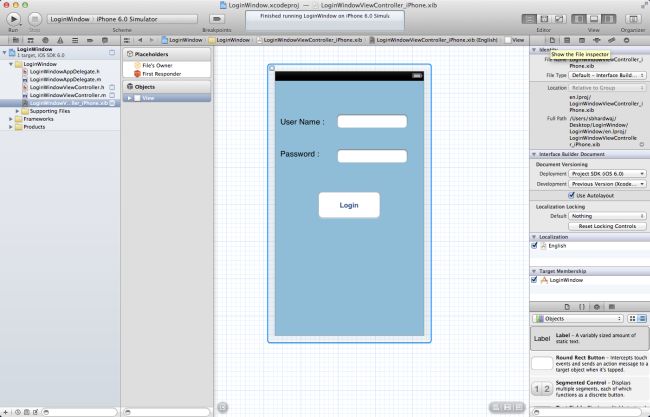Open the Organizer window
This screenshot has height=417, width=650.
click(633, 19)
